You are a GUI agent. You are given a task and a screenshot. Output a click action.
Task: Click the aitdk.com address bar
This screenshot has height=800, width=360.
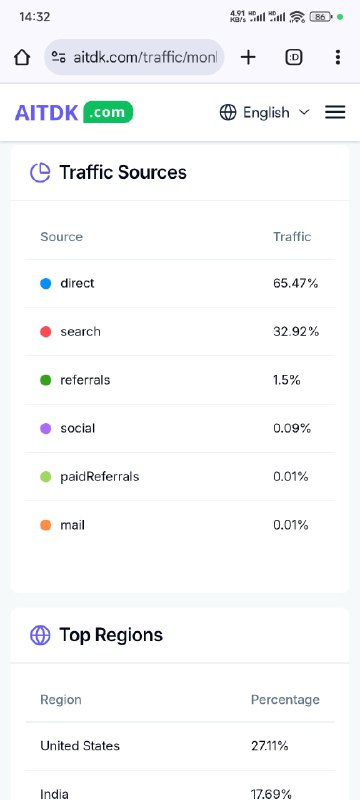tap(134, 57)
